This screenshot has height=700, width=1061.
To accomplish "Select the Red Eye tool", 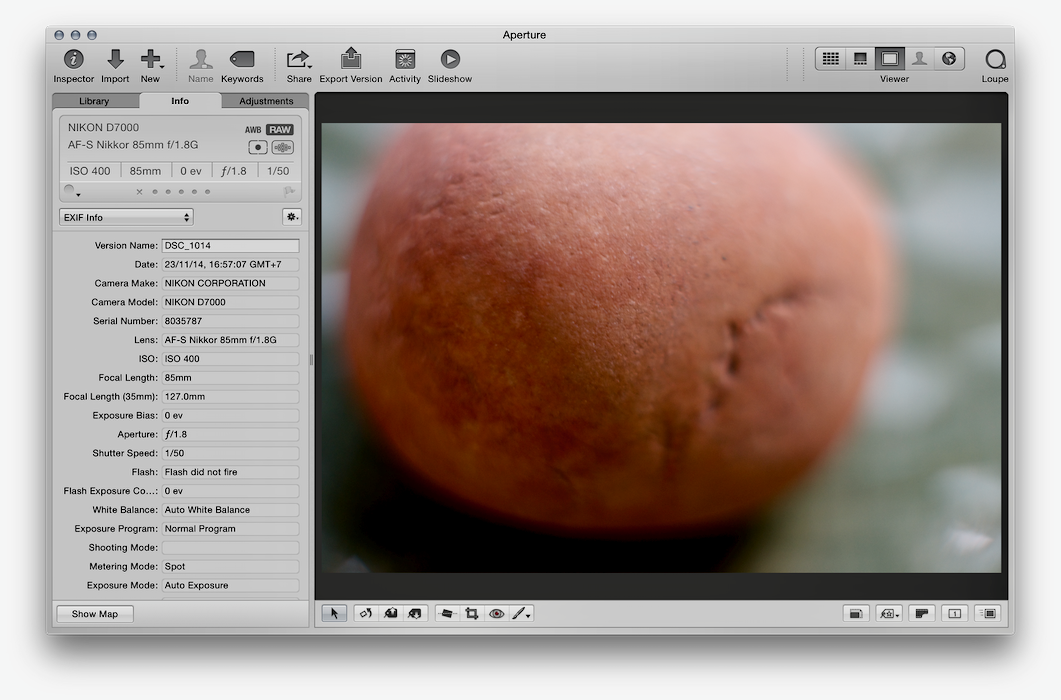I will [x=497, y=613].
